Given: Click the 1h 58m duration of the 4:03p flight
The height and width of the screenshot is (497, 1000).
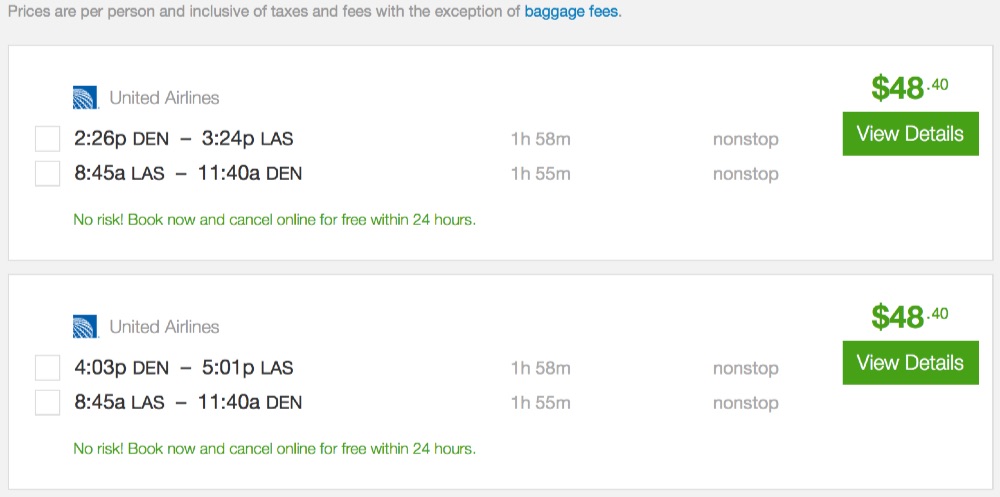Looking at the screenshot, I should tap(540, 369).
